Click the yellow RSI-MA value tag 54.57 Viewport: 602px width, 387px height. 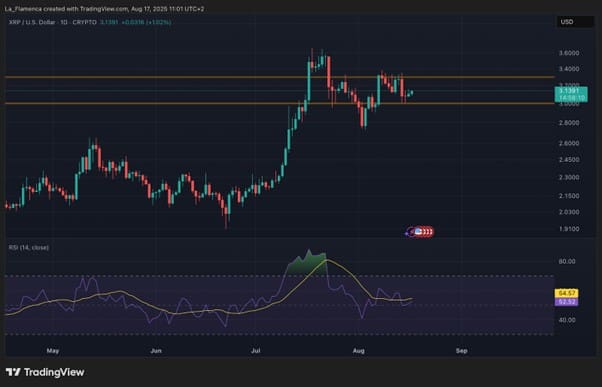click(x=567, y=293)
